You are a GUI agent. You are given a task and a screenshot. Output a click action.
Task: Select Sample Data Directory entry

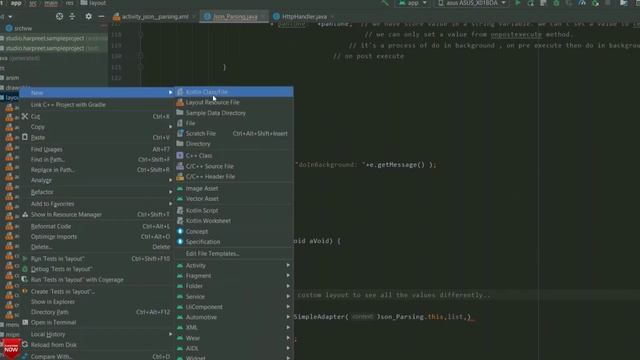coord(234,113)
